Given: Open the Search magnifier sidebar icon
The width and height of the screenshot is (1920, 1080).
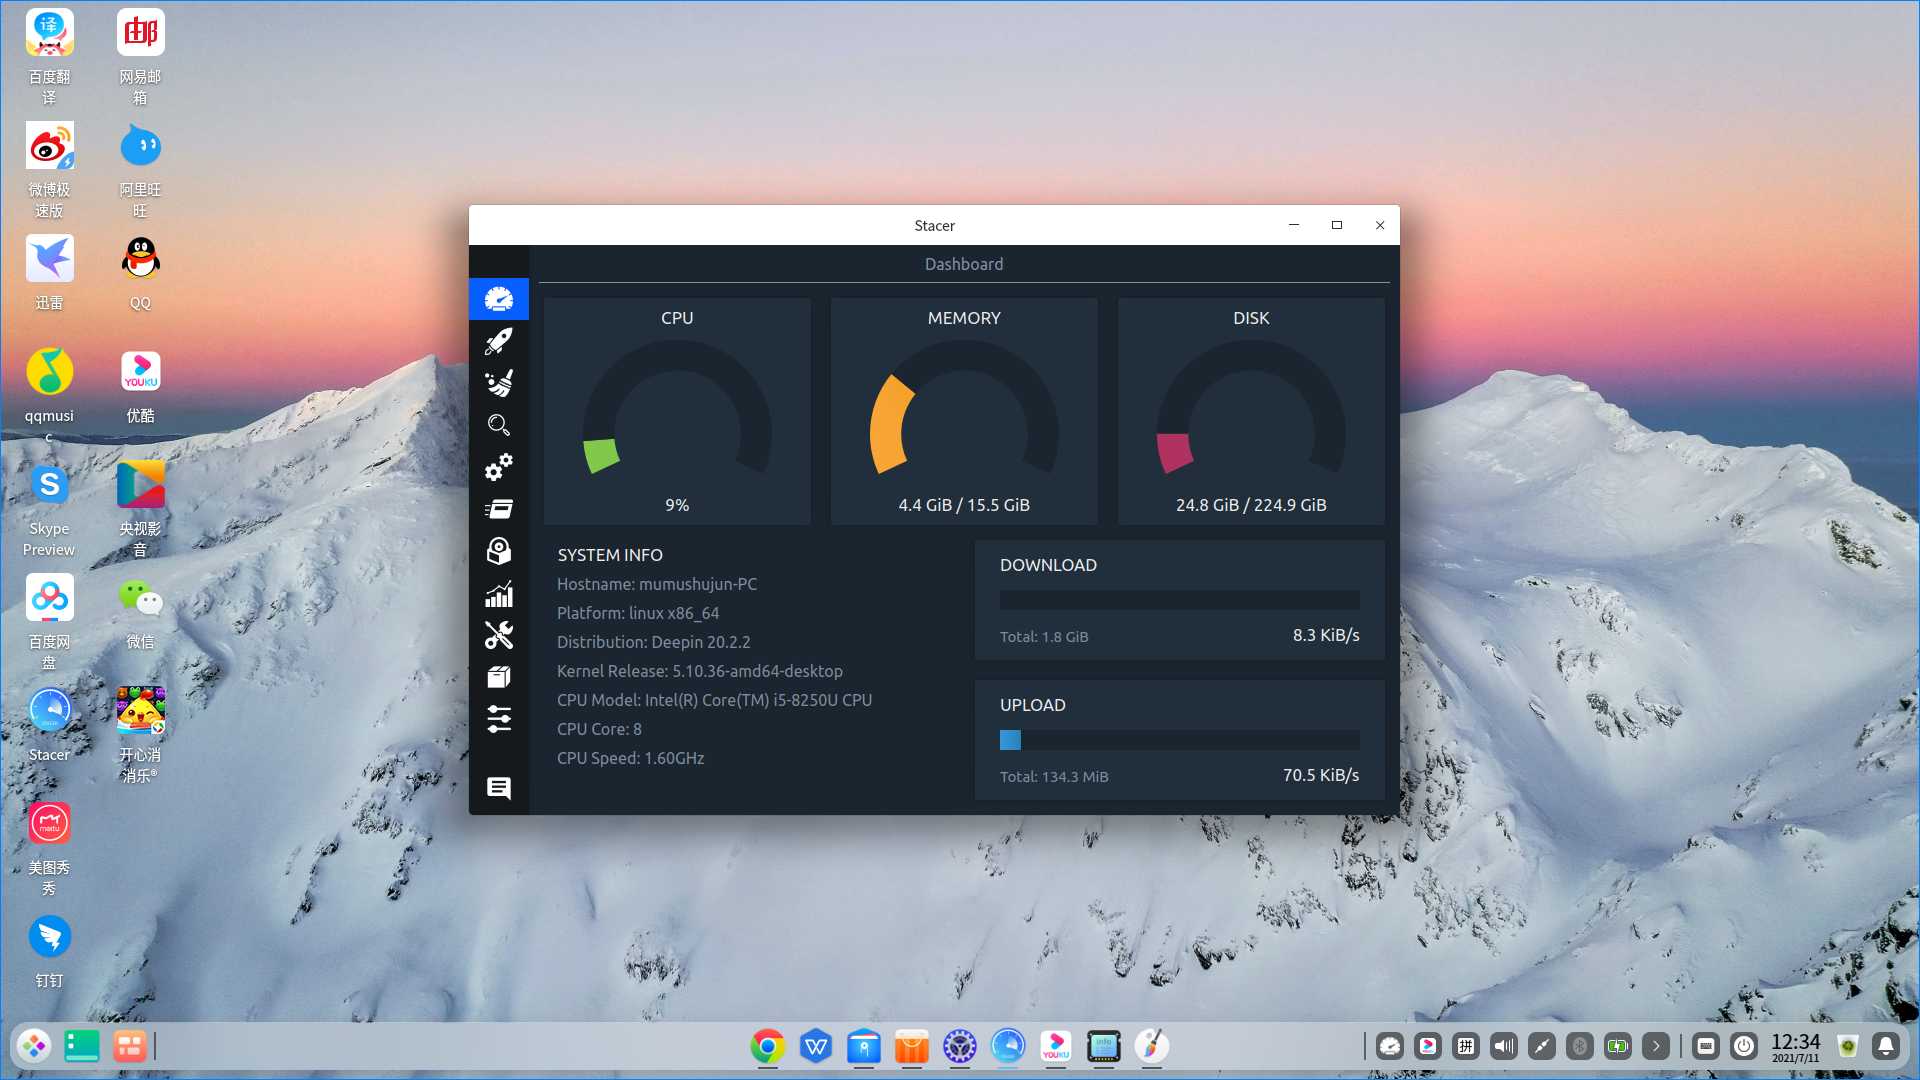Looking at the screenshot, I should click(x=498, y=425).
